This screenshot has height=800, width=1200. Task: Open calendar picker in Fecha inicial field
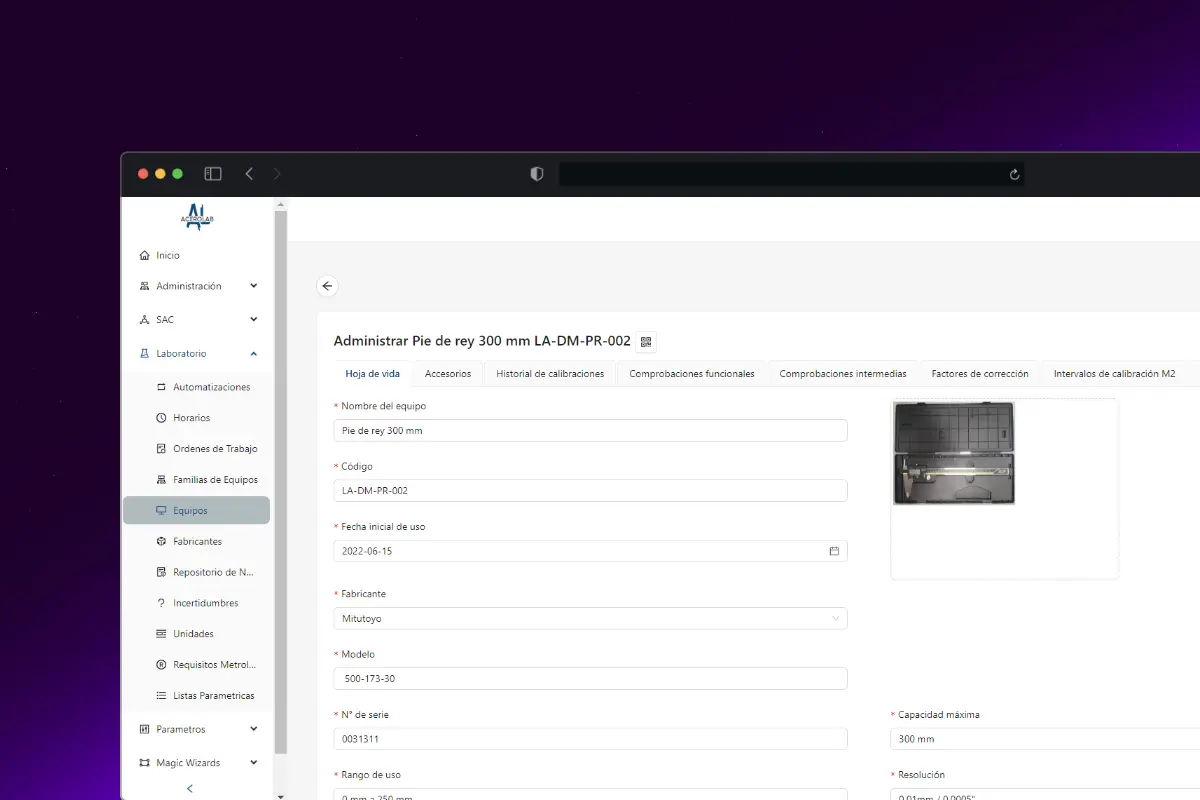point(834,551)
